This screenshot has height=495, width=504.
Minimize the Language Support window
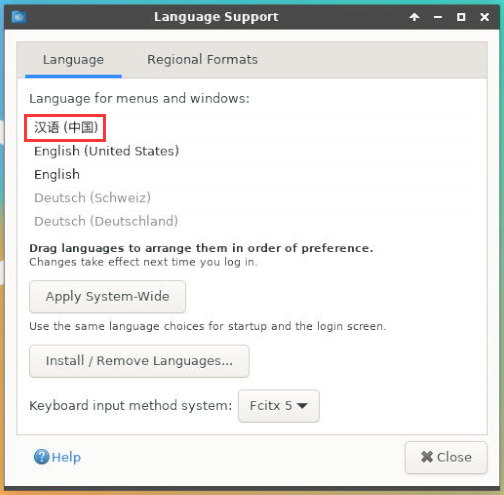pyautogui.click(x=438, y=17)
